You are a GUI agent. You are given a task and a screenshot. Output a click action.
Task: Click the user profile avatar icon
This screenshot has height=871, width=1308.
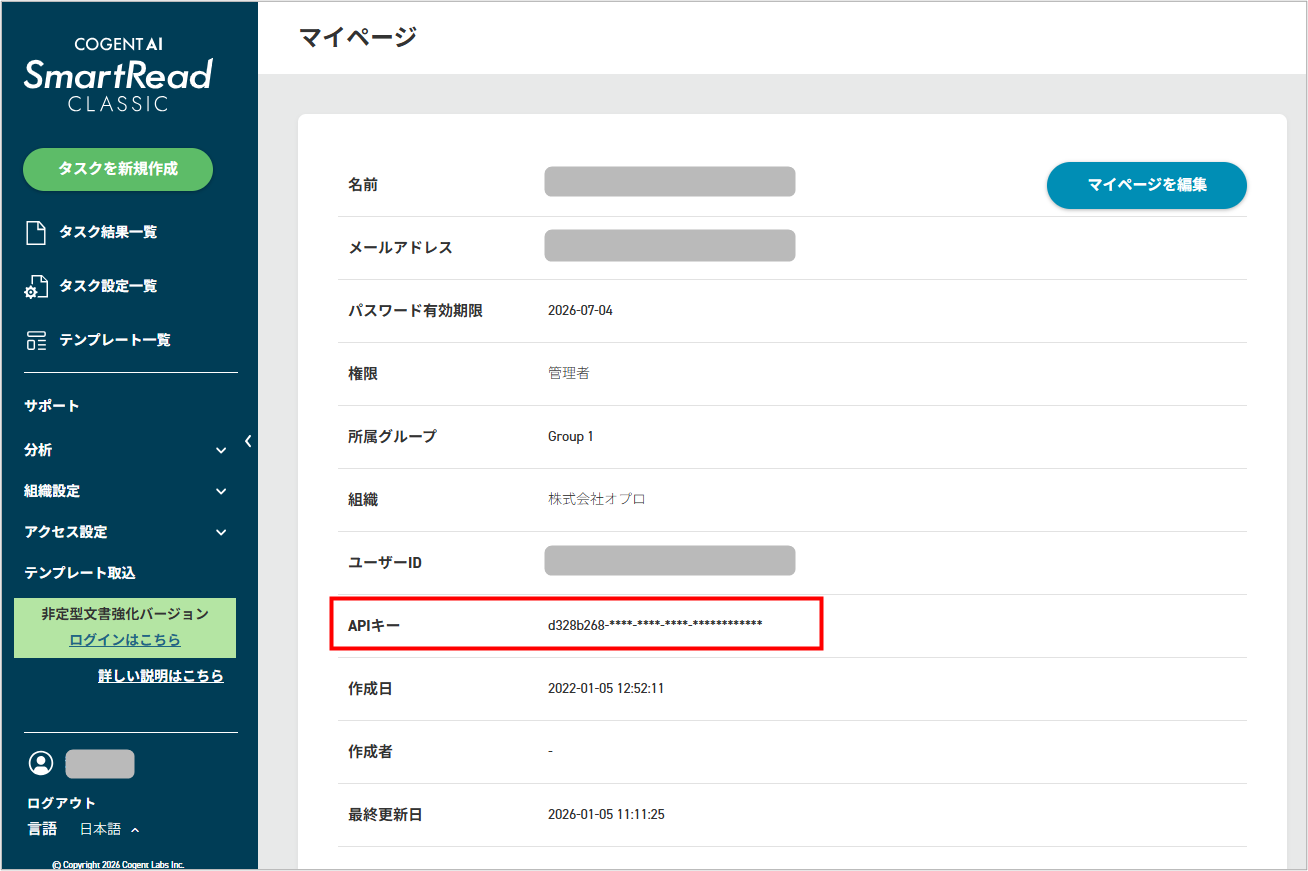pos(41,763)
